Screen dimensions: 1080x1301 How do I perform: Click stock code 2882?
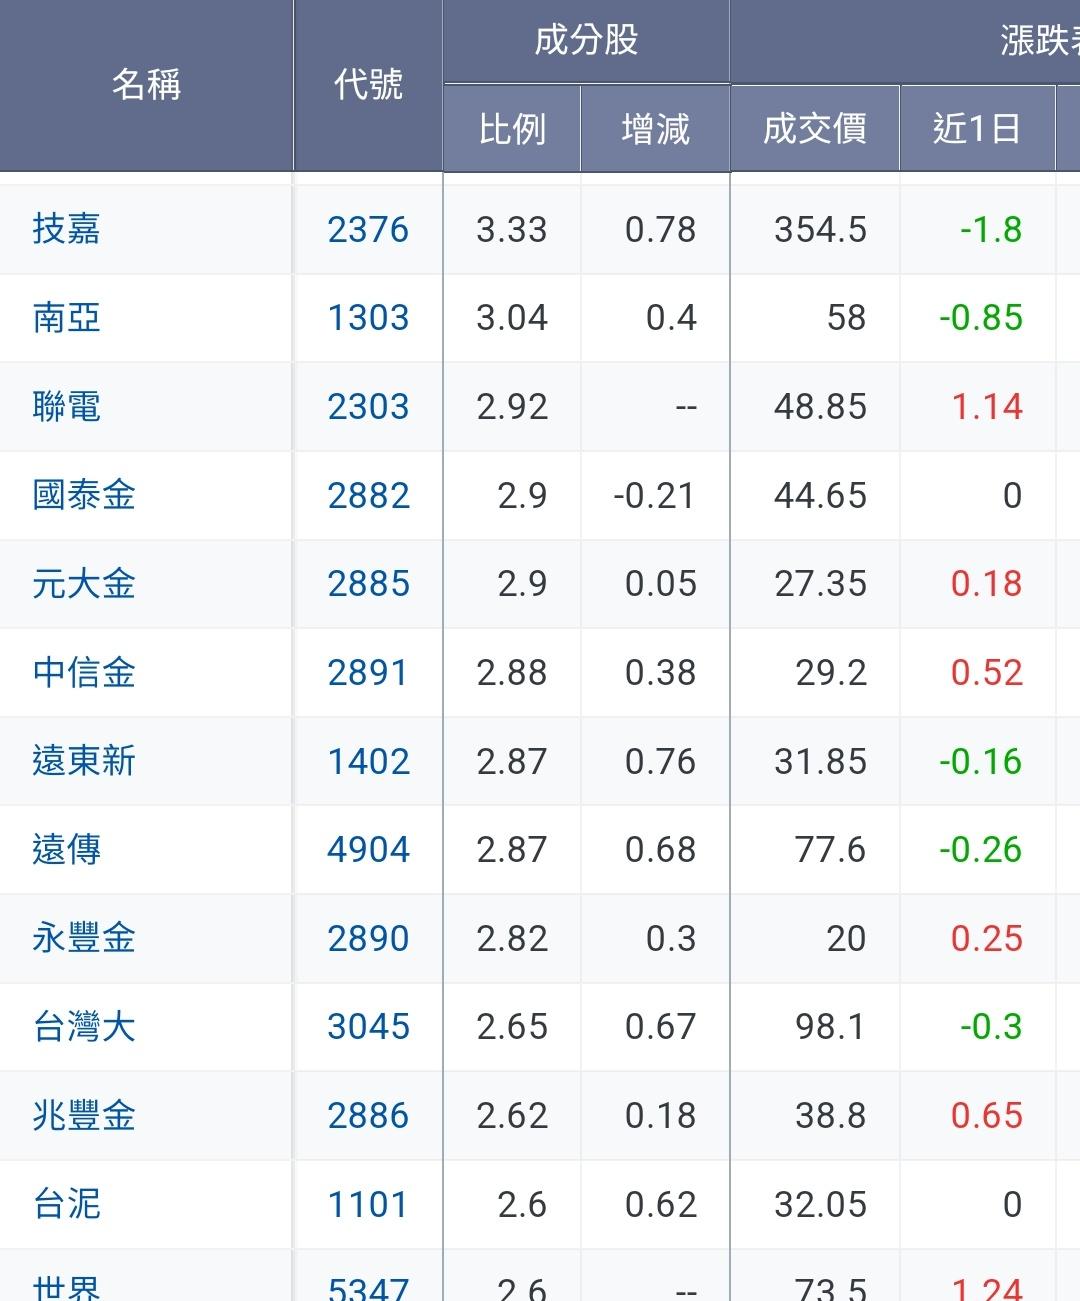368,496
